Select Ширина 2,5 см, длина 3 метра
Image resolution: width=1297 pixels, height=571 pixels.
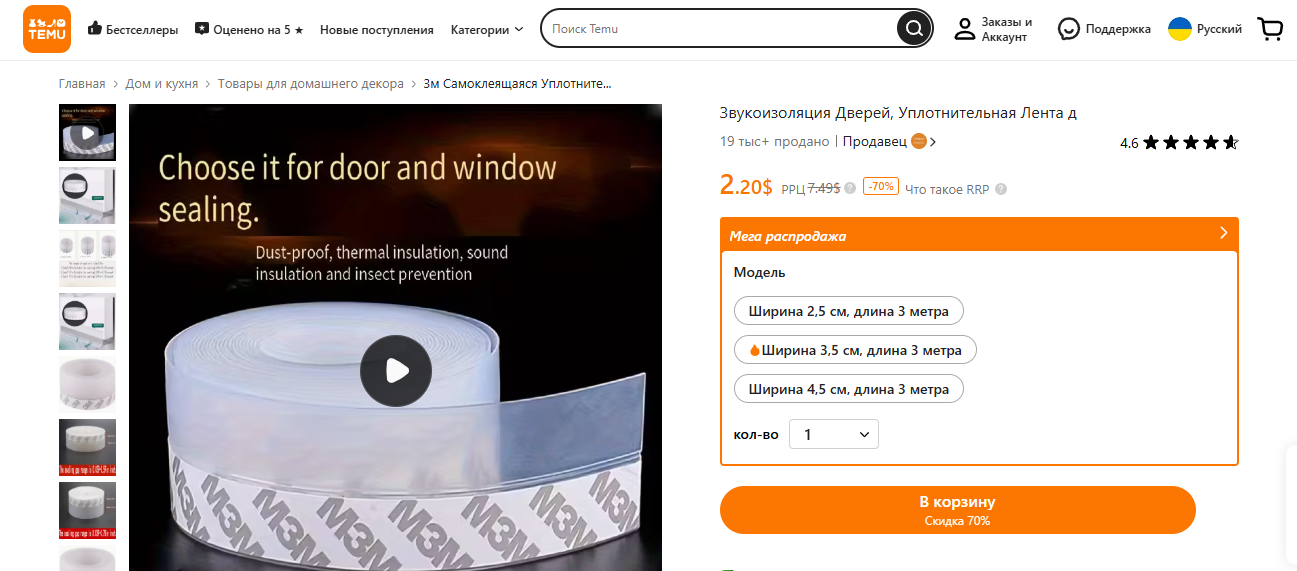849,311
